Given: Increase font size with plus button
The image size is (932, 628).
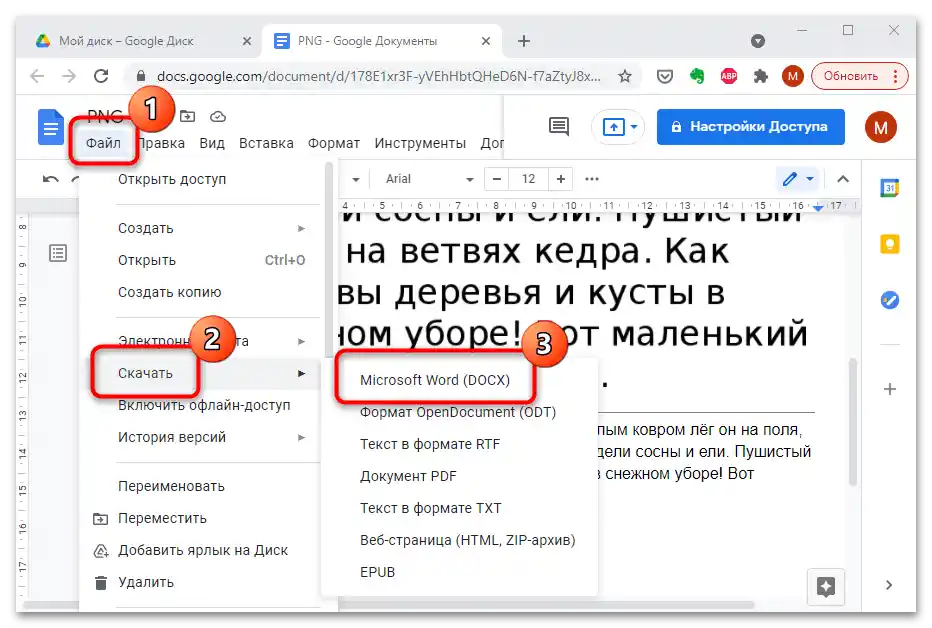Looking at the screenshot, I should coord(560,179).
